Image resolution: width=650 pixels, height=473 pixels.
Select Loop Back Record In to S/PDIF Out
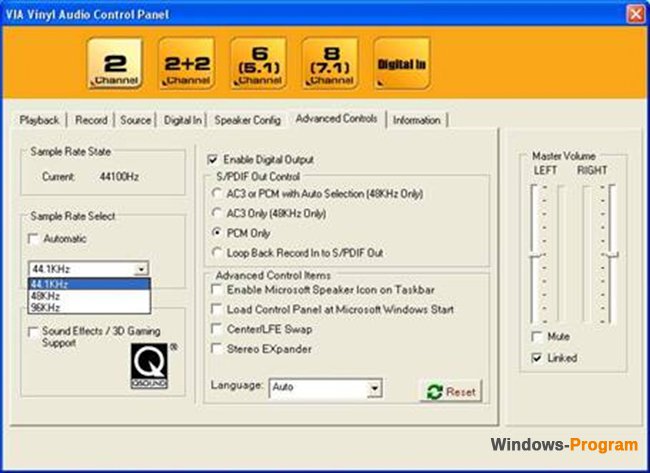pyautogui.click(x=217, y=252)
